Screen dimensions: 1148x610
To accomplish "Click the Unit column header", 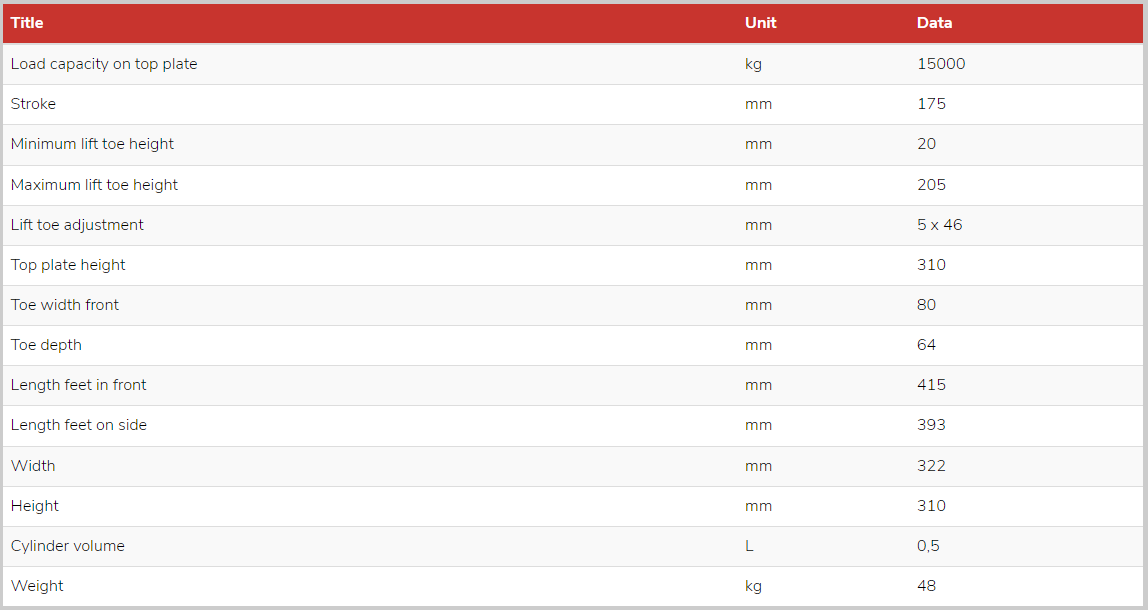I will coord(761,23).
